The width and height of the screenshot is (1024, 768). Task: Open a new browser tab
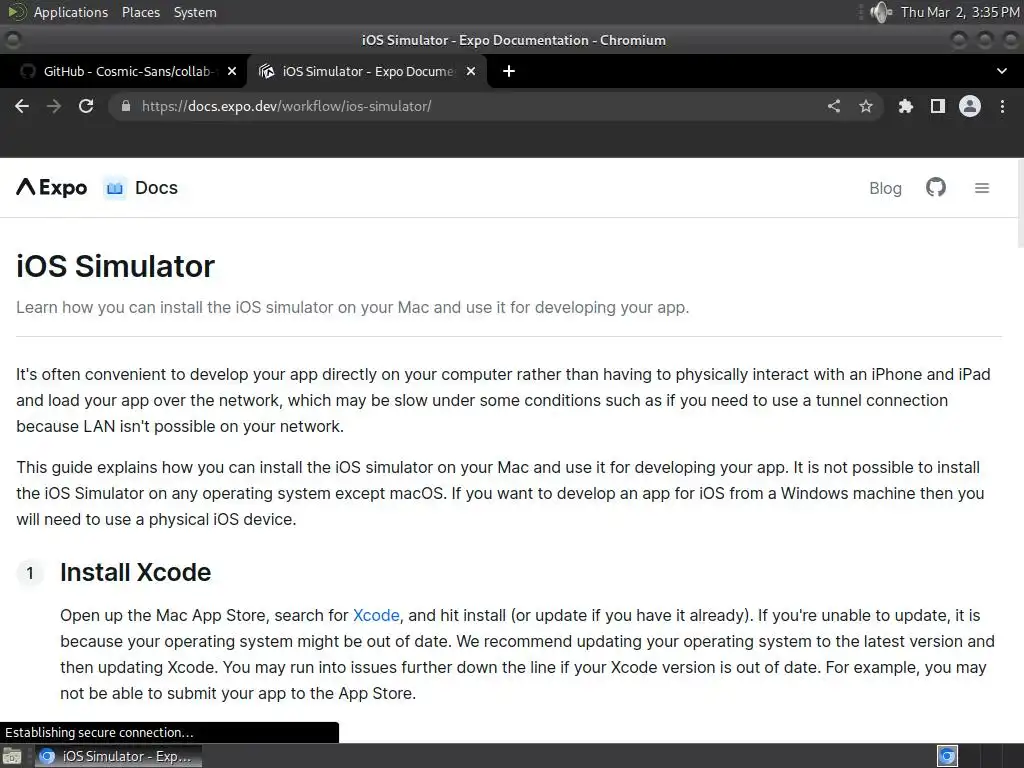(x=509, y=71)
